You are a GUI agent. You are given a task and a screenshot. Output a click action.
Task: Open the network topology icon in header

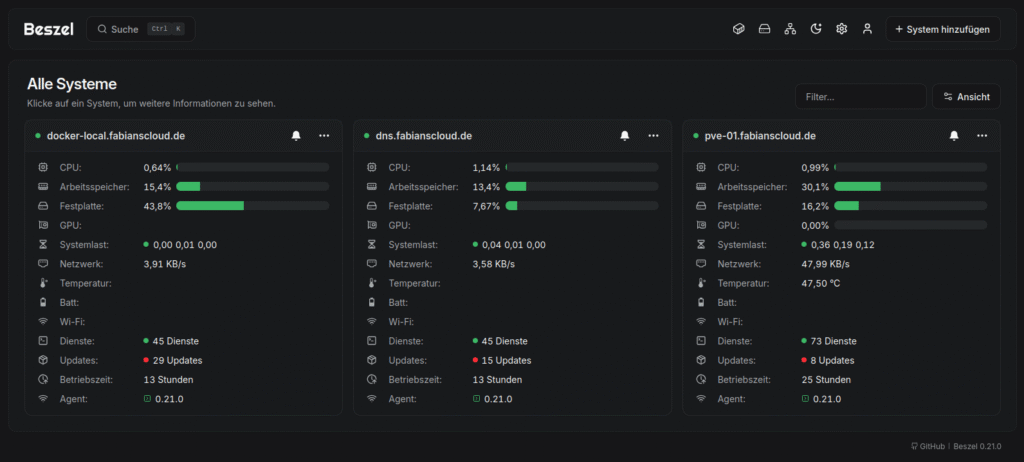click(x=790, y=29)
